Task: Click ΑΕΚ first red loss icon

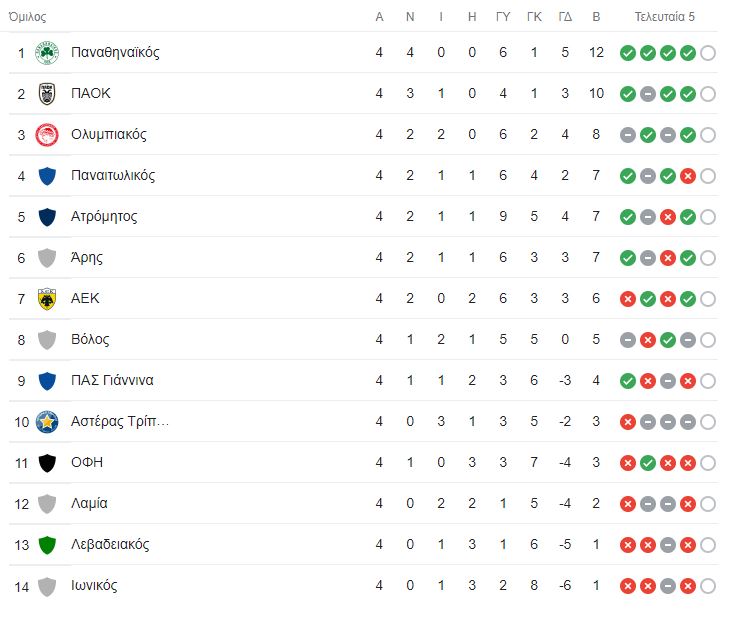Action: pos(628,299)
